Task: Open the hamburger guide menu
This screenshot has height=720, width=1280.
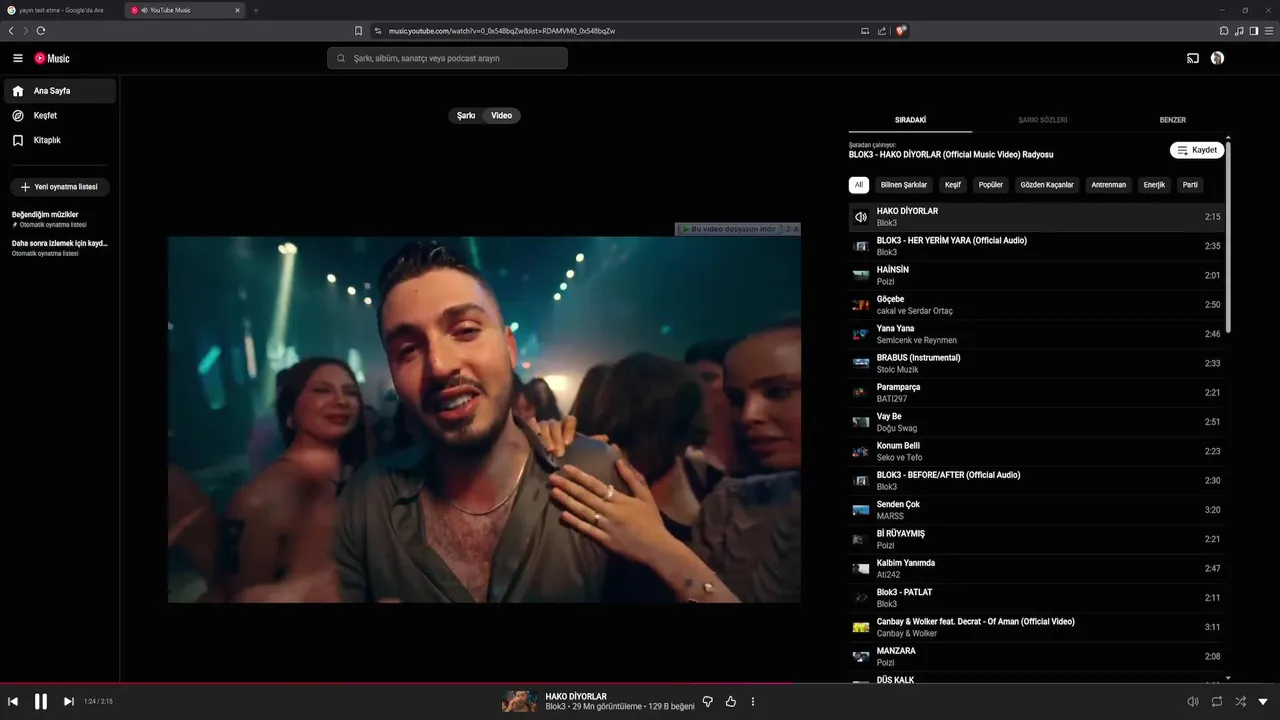Action: (18, 58)
